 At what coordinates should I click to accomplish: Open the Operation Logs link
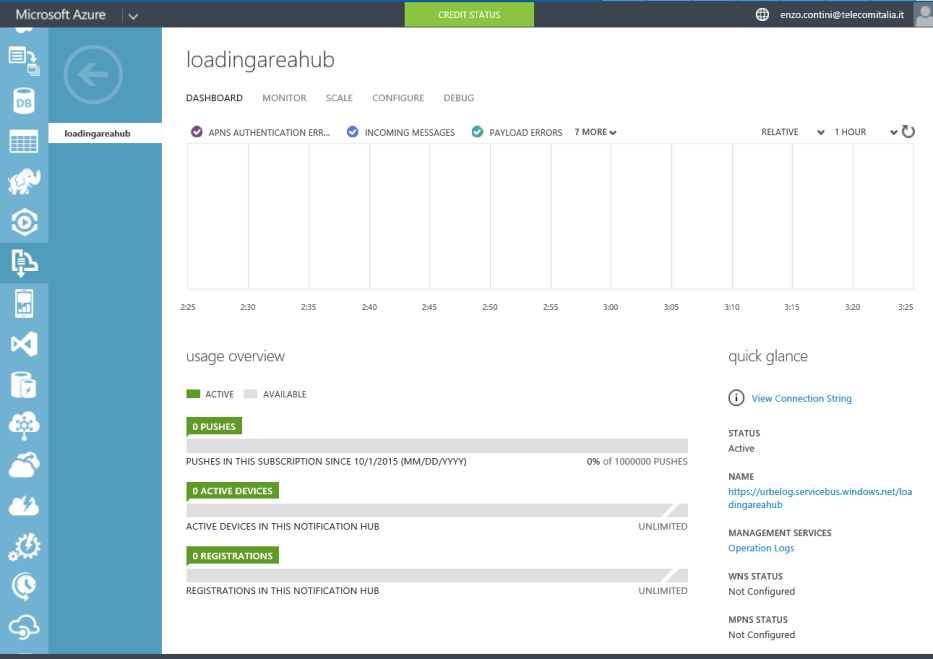(x=761, y=548)
